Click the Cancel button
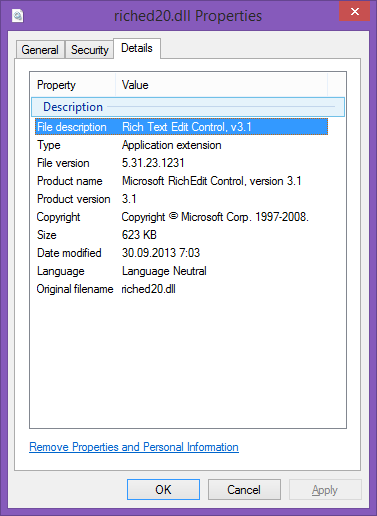Viewport: 377px width, 516px height. pos(244,490)
